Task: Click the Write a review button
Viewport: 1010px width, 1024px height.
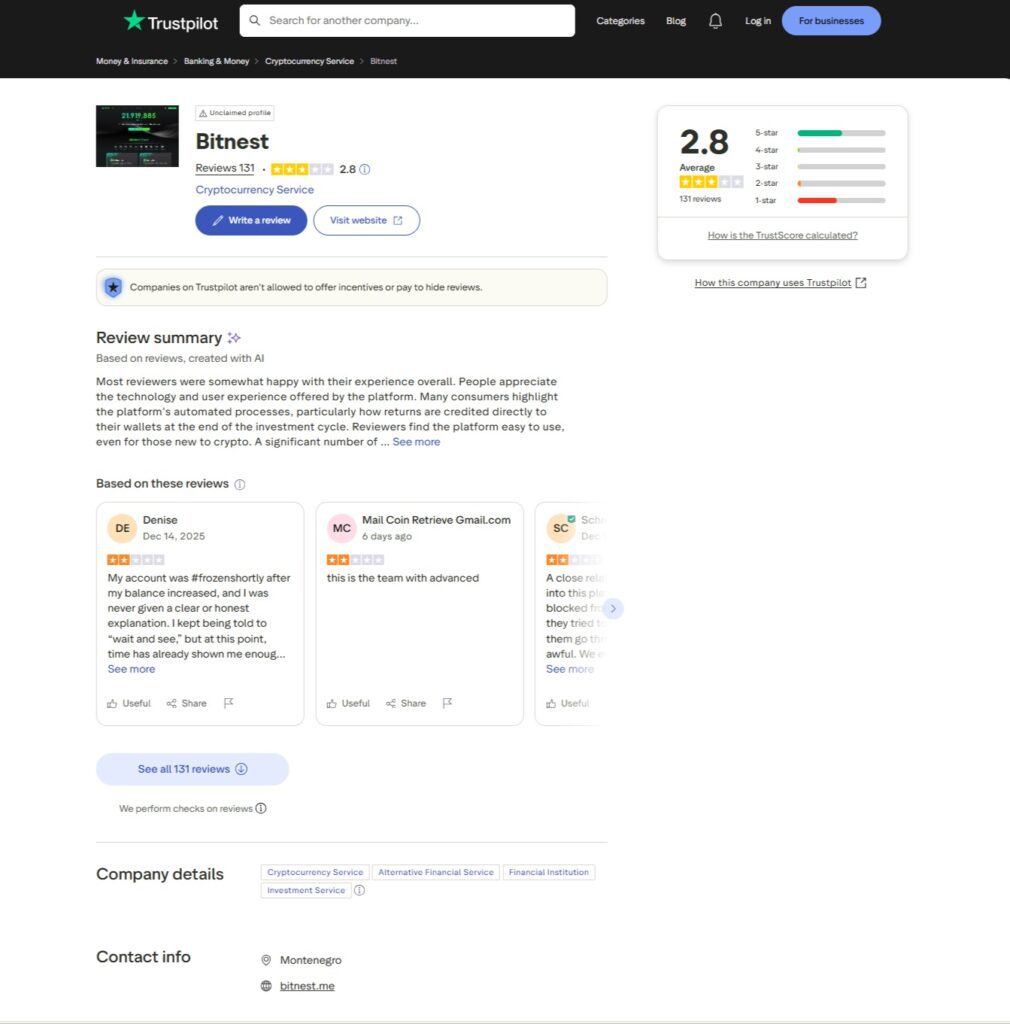Action: pos(250,220)
